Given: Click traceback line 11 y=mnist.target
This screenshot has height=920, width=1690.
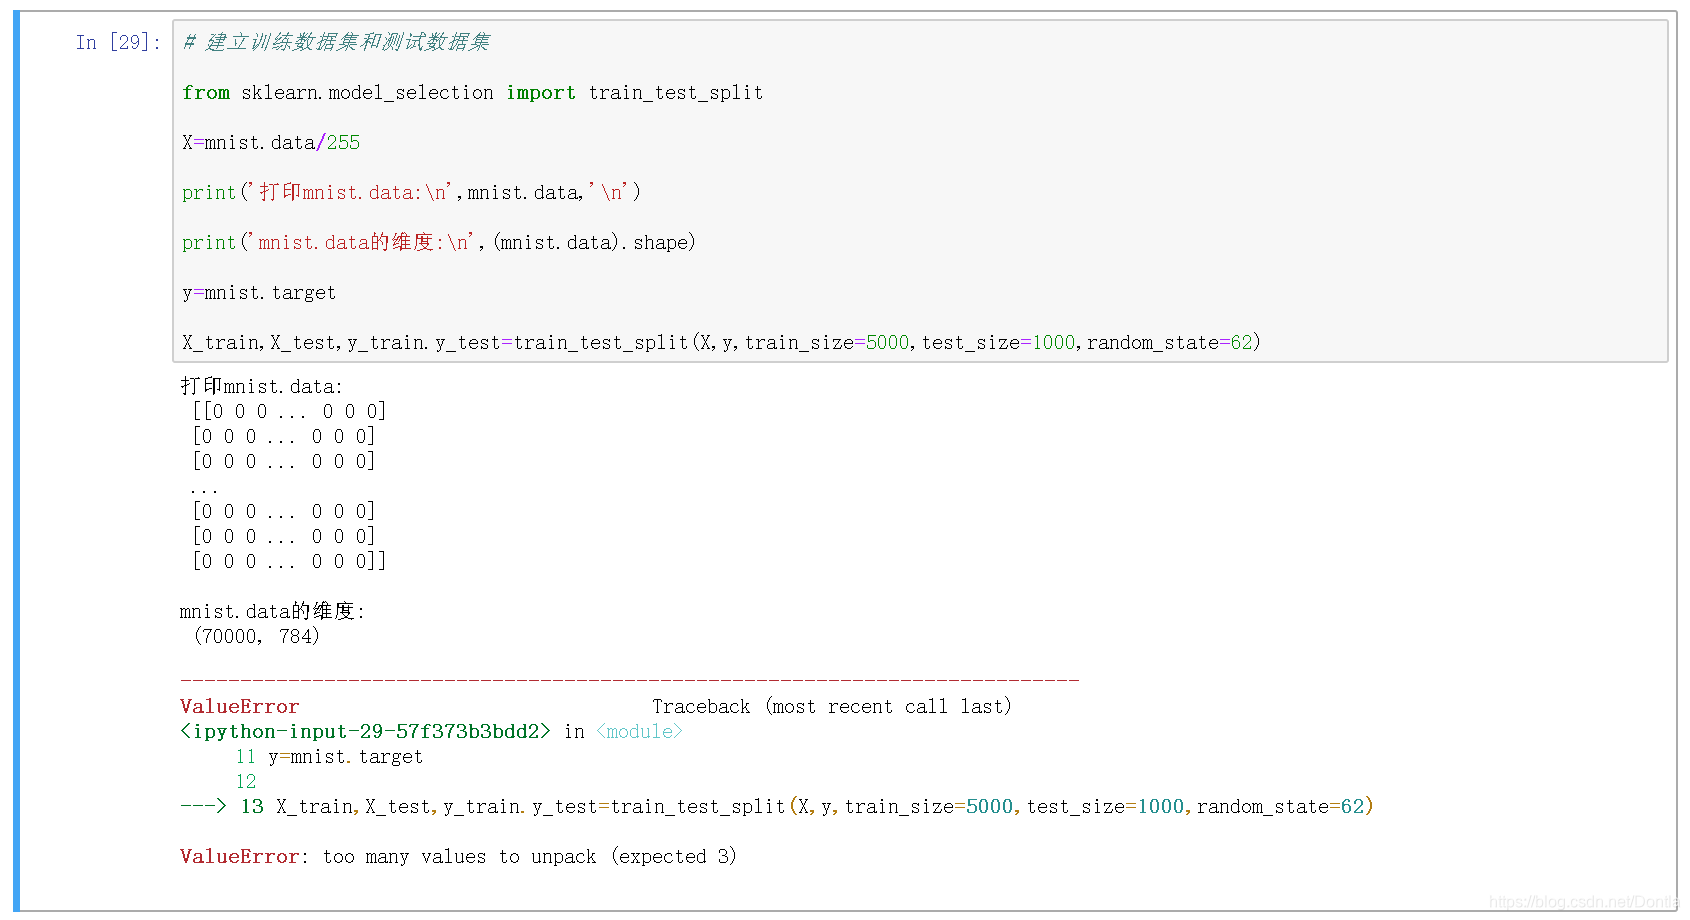Looking at the screenshot, I should (x=329, y=757).
